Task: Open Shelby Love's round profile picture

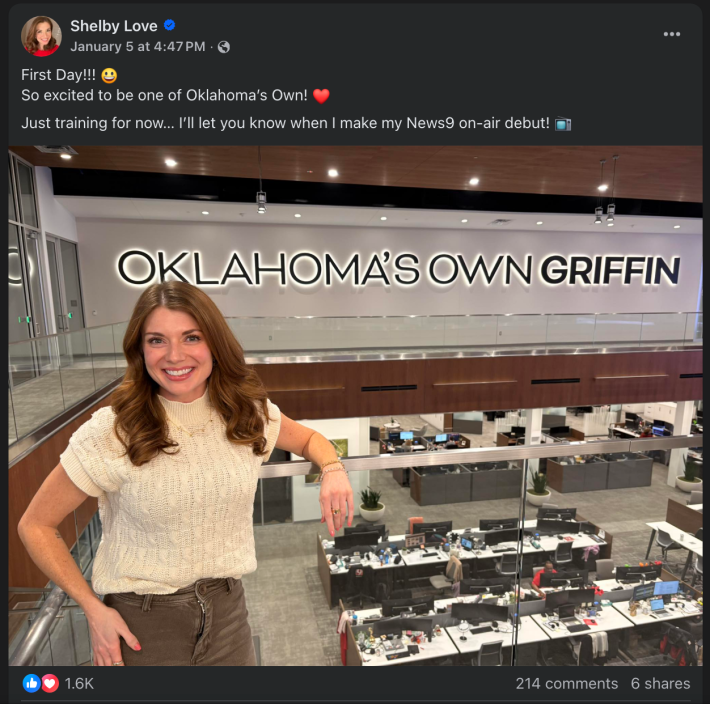Action: pos(41,36)
